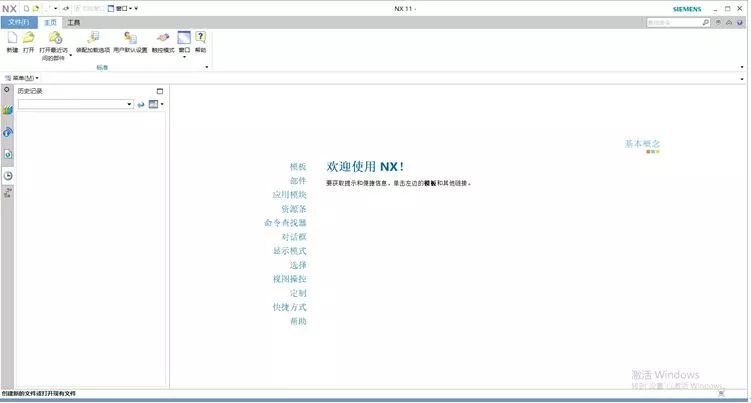Minimize the ribbon with the caret icon
The height and width of the screenshot is (403, 751).
(729, 23)
